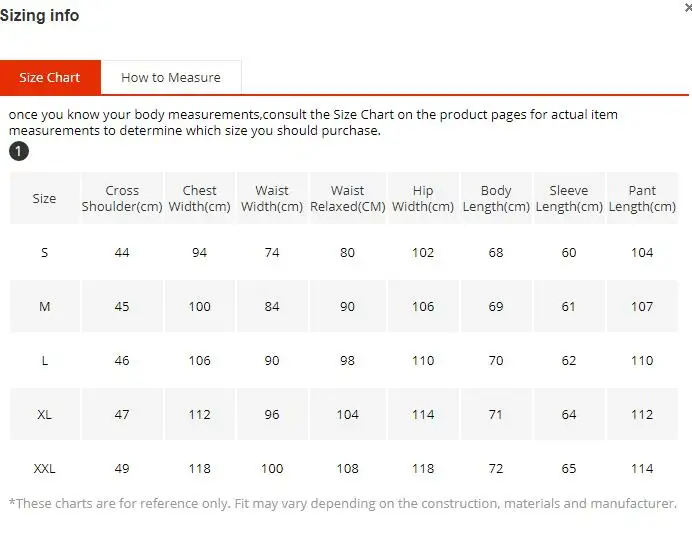Select the Pant Length(cm) header
Viewport: 692px width, 543px height.
coord(642,198)
